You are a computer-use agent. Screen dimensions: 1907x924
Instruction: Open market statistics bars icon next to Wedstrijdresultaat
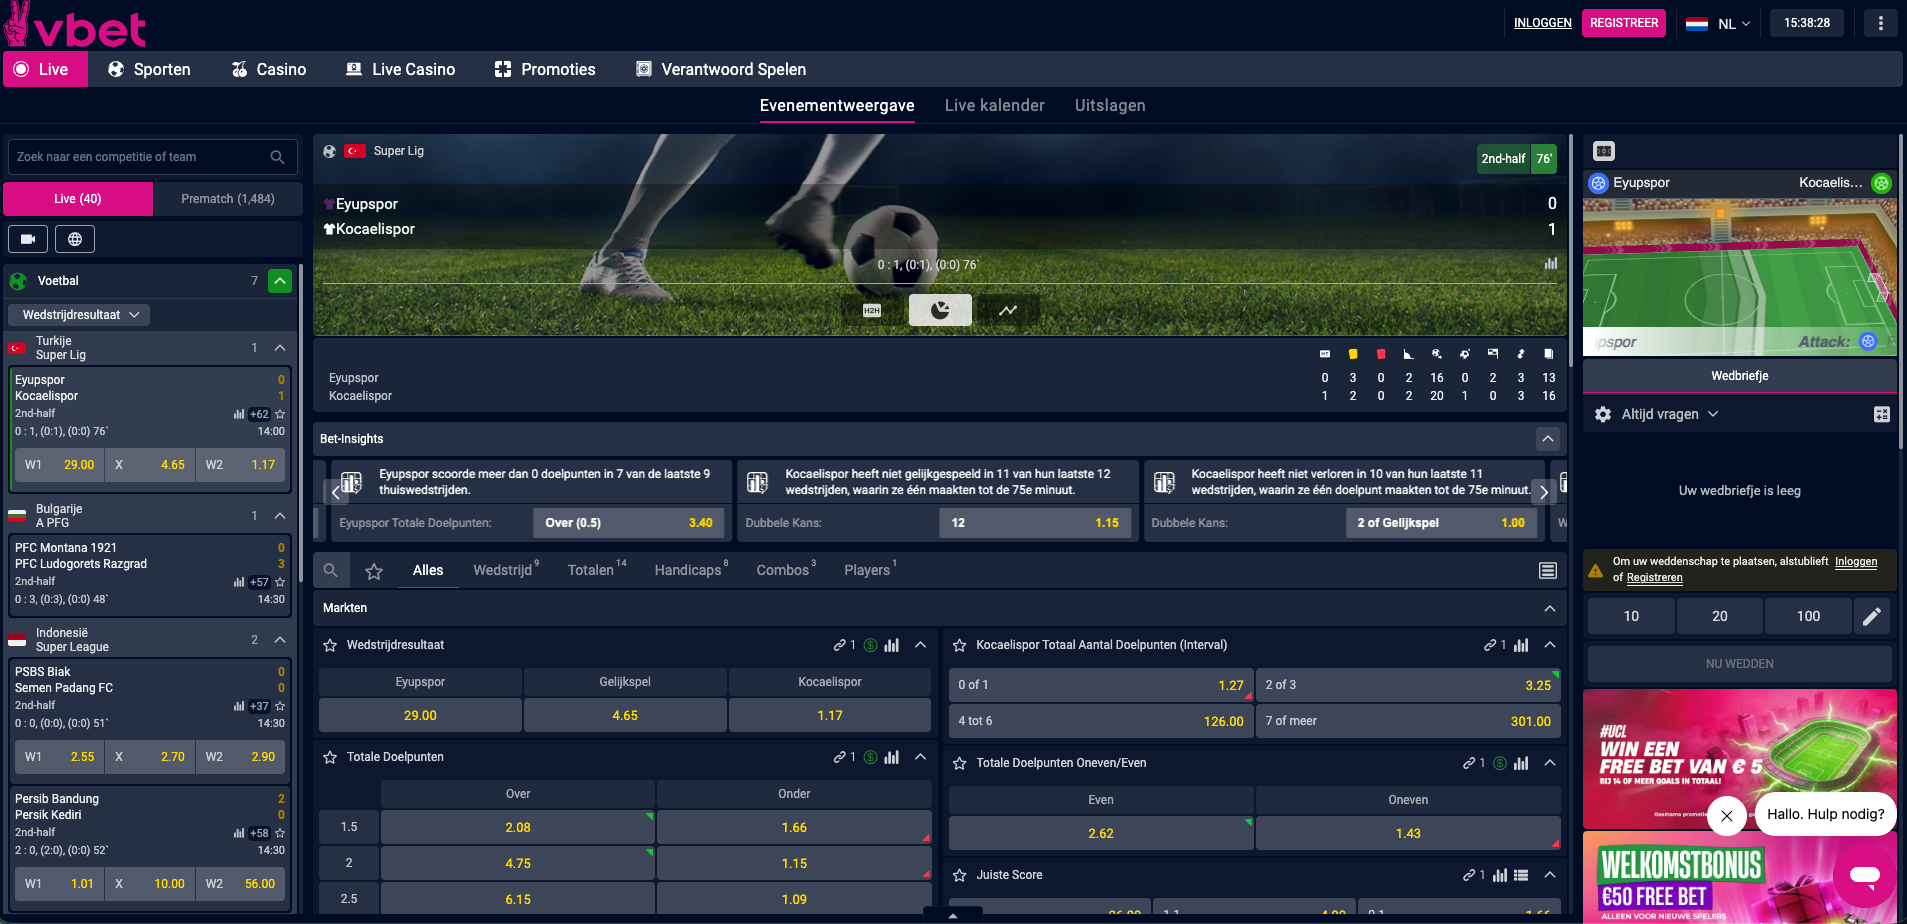pos(893,645)
